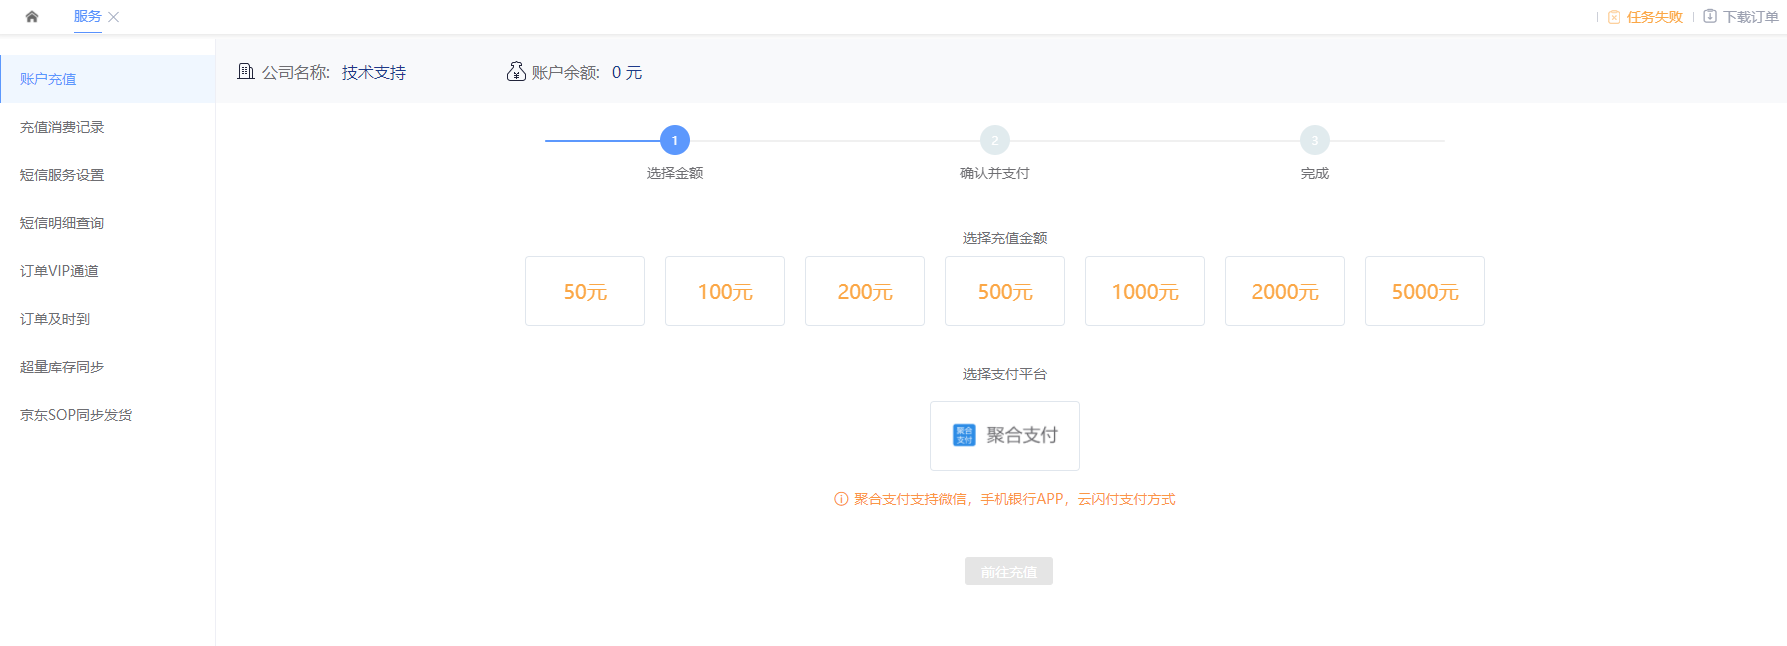
Task: Click the 选择金额 step label
Action: click(x=675, y=173)
